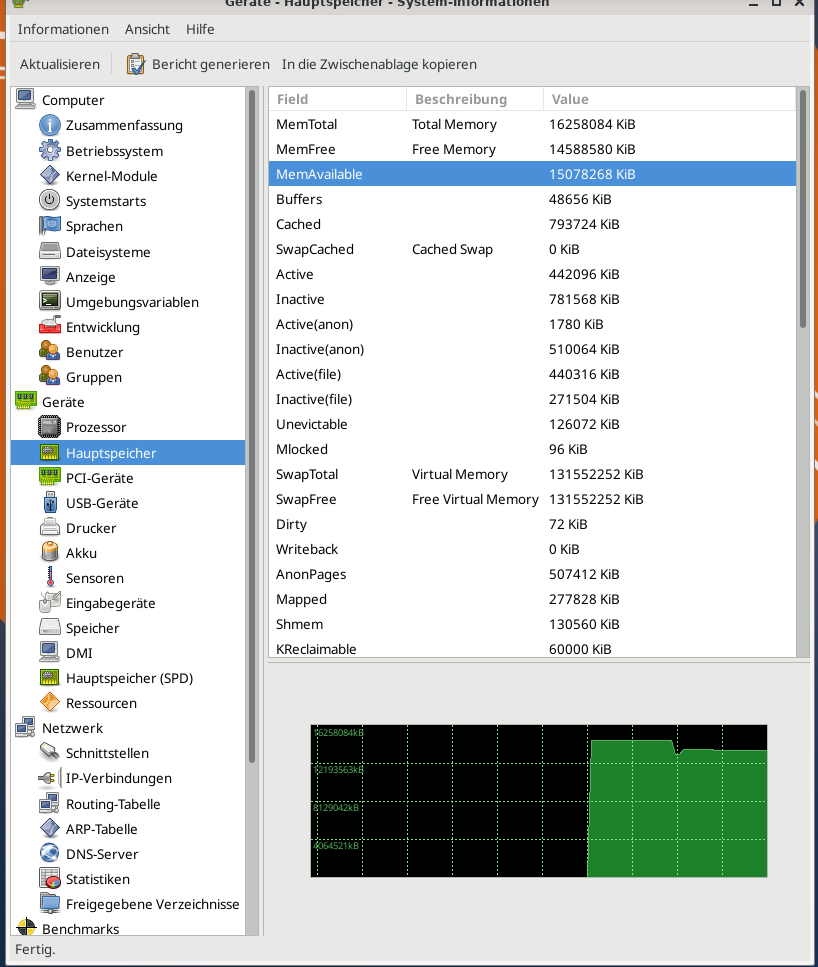Select Umgebungsvariablen terminal icon

pos(49,302)
